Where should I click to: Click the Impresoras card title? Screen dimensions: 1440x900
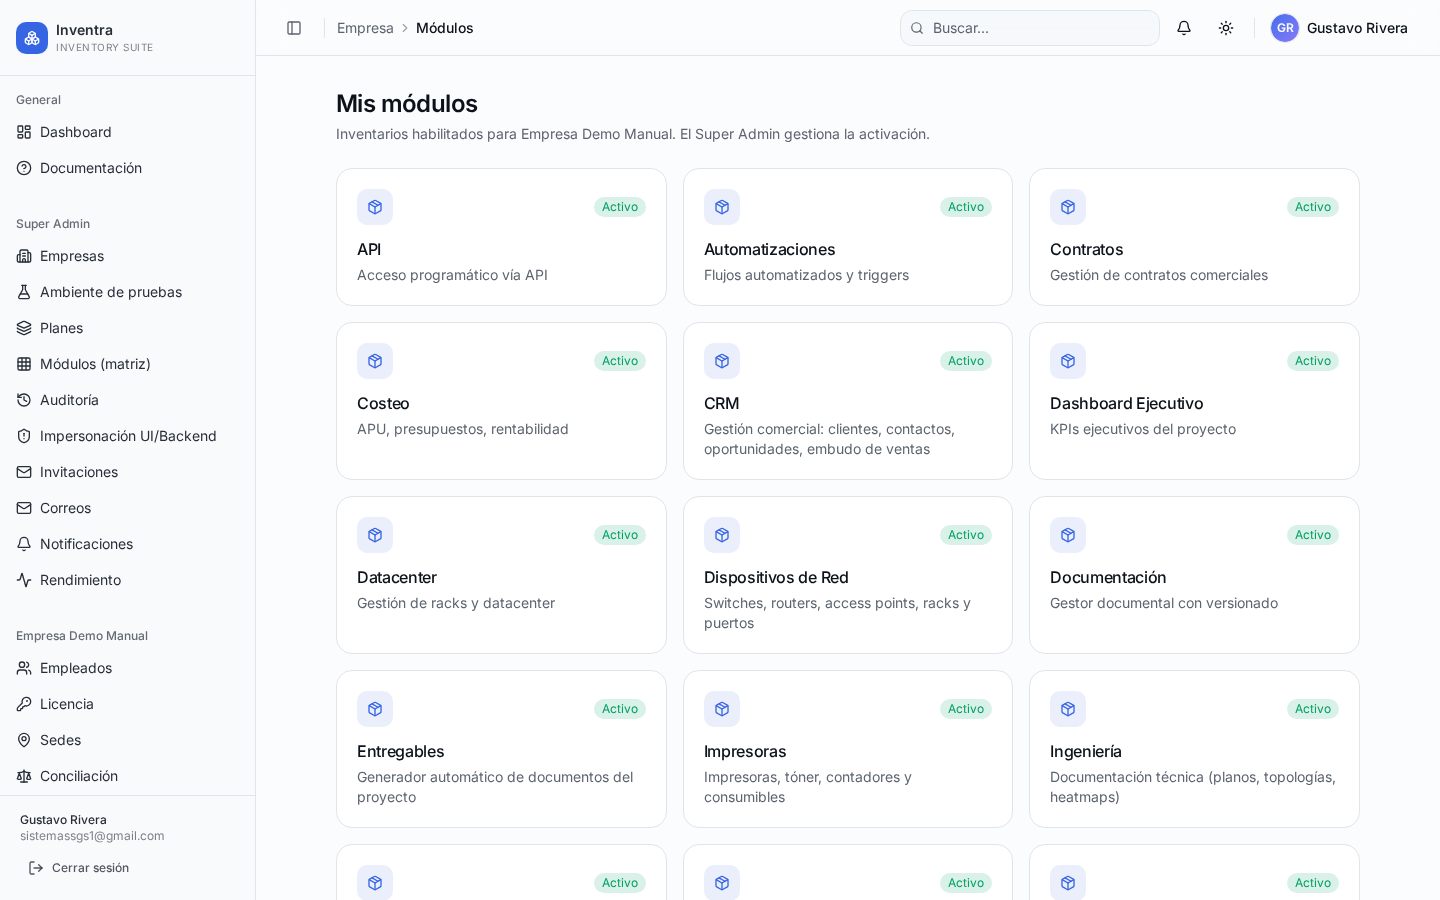[745, 751]
